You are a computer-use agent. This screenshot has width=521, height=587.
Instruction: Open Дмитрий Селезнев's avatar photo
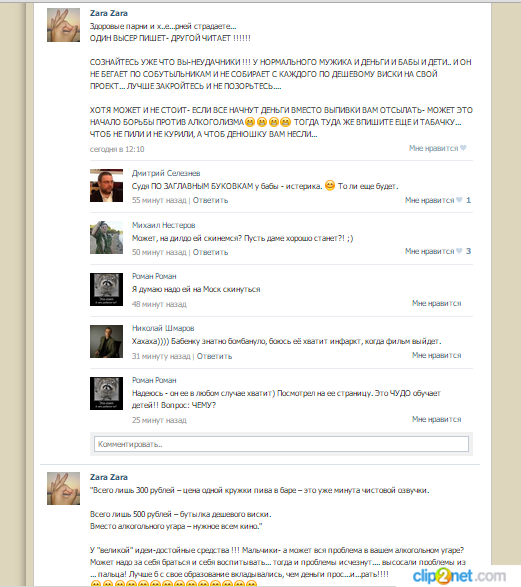click(106, 186)
